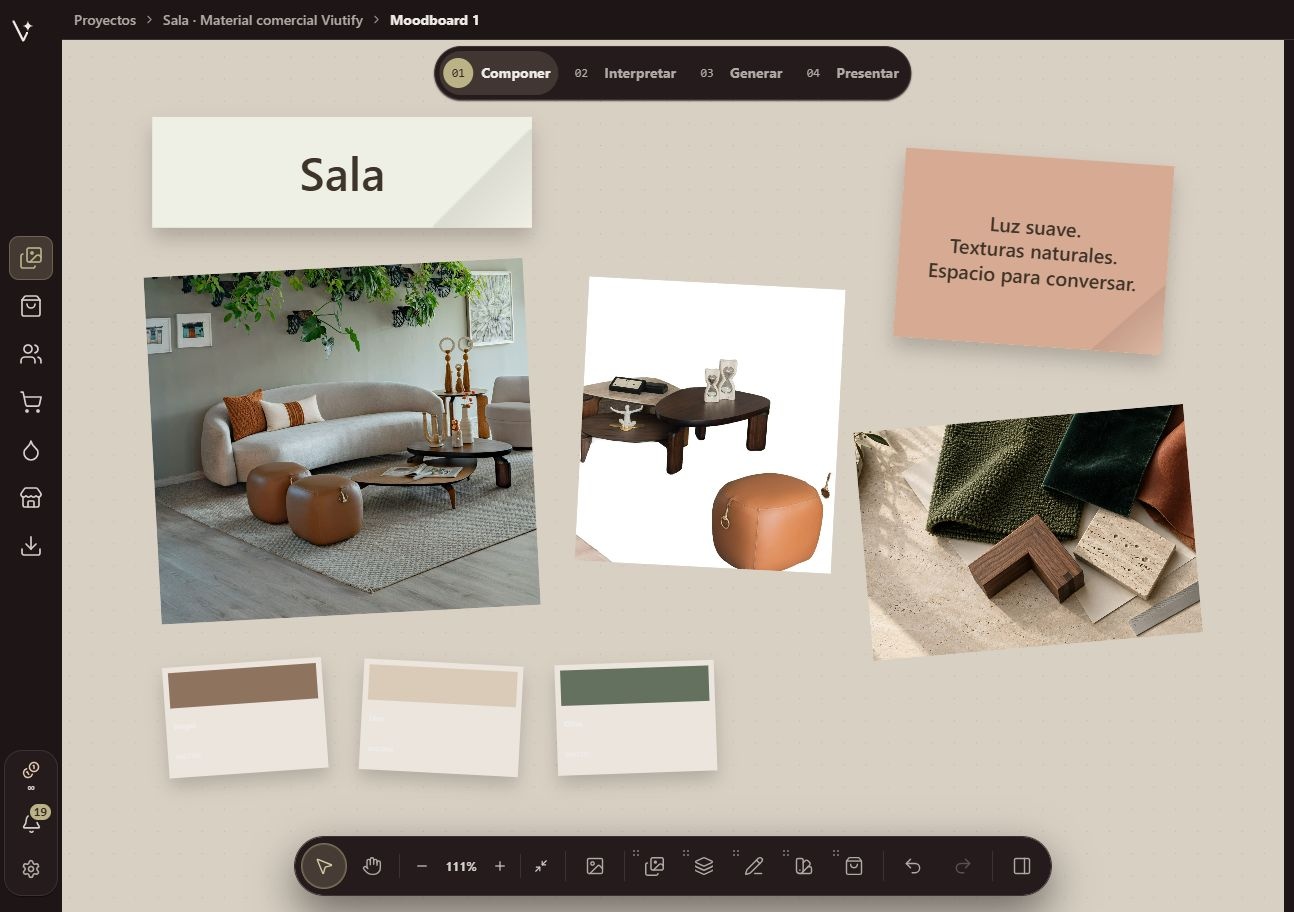Open the storefront section in the sidebar

tap(31, 498)
